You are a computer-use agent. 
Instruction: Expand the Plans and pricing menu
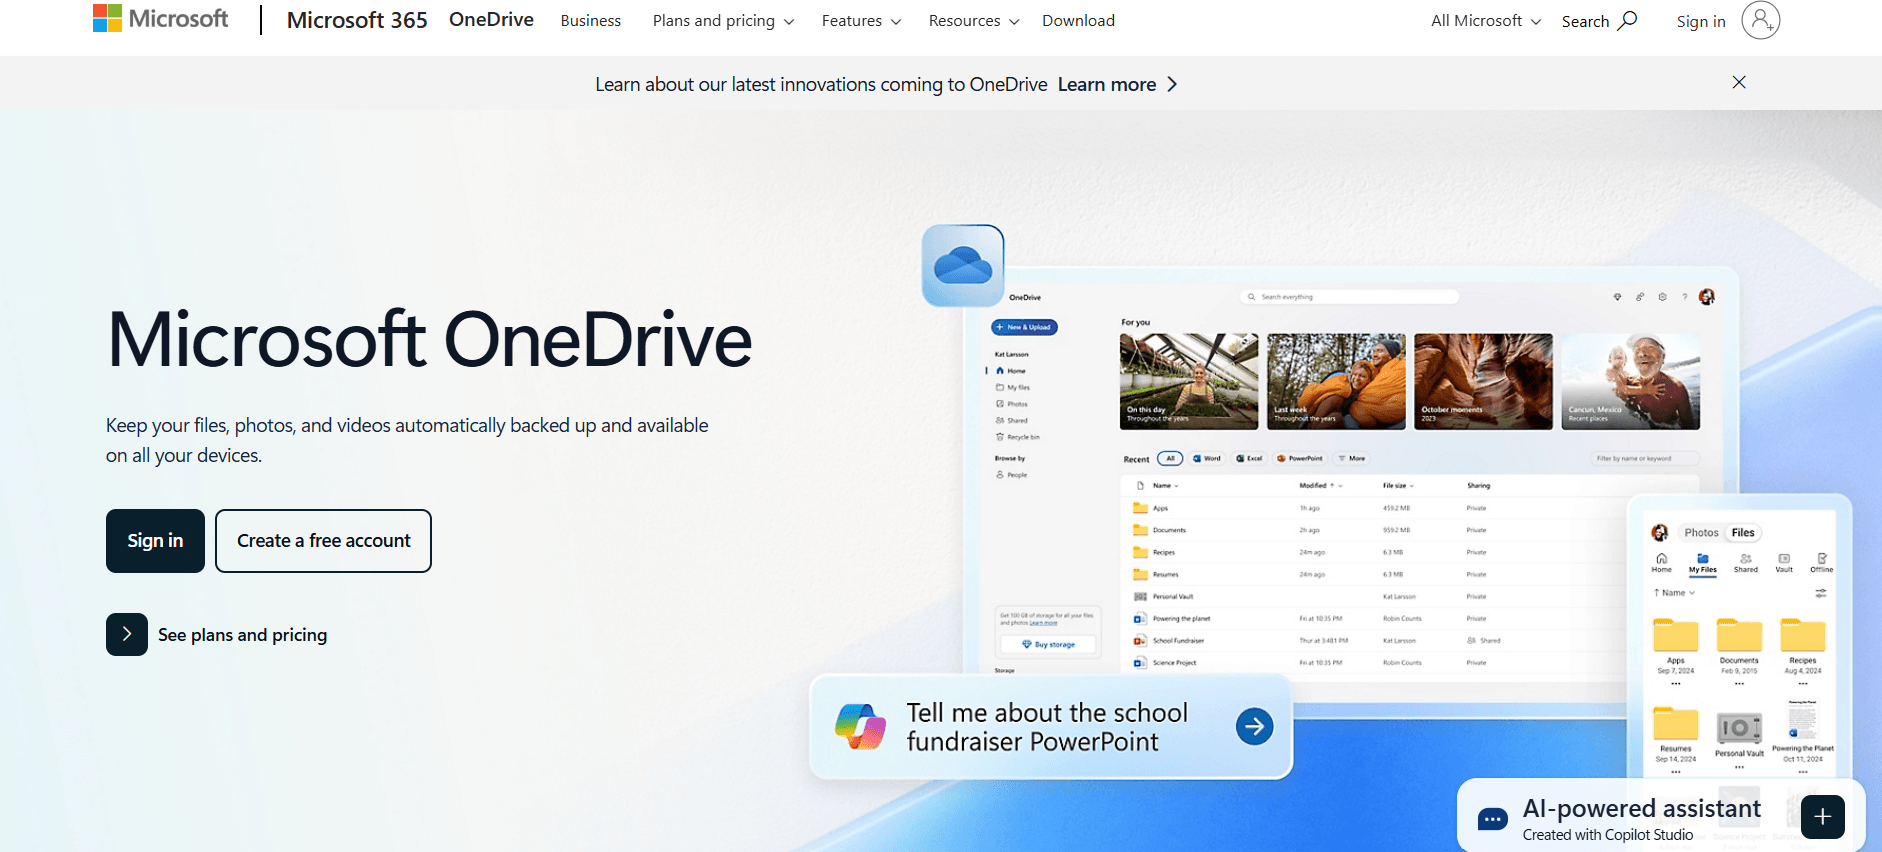[x=723, y=21]
